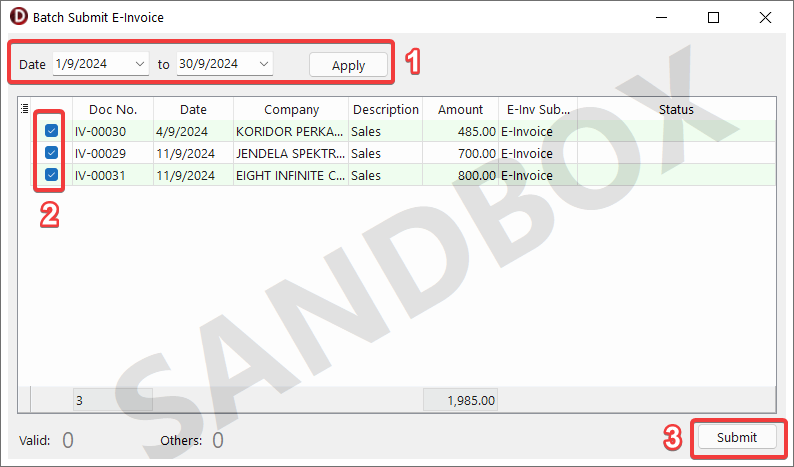Deselect the IV-00031 row checkbox
Image resolution: width=794 pixels, height=467 pixels.
51,175
